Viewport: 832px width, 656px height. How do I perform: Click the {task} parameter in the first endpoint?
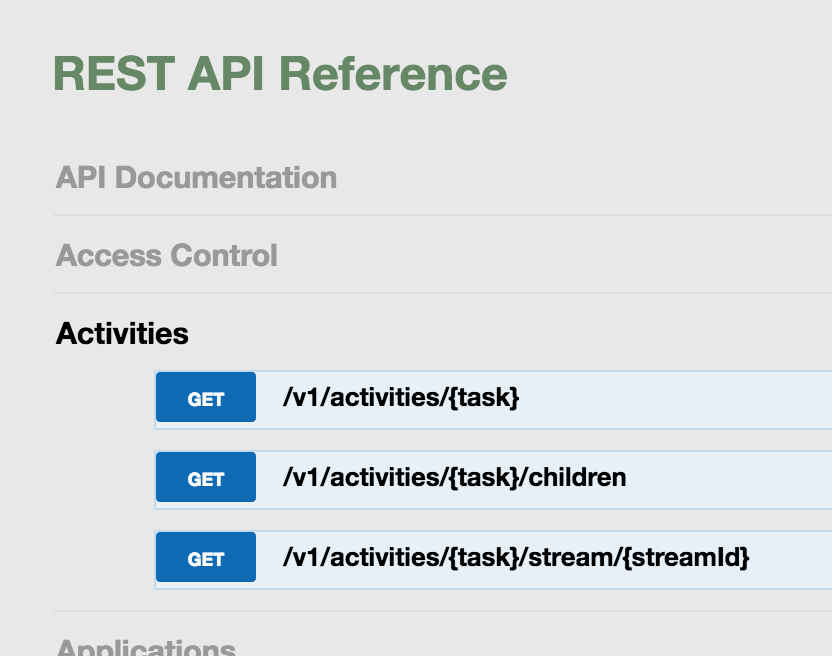point(484,398)
